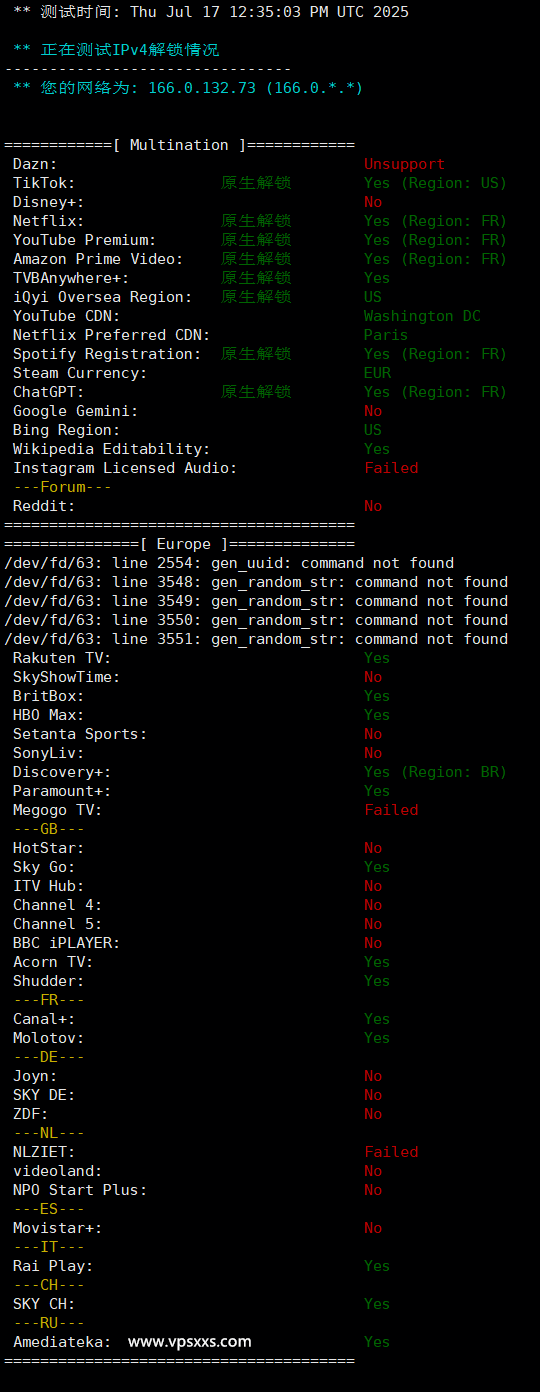
Task: Click the gen_uuid command not found error line
Action: [229, 563]
